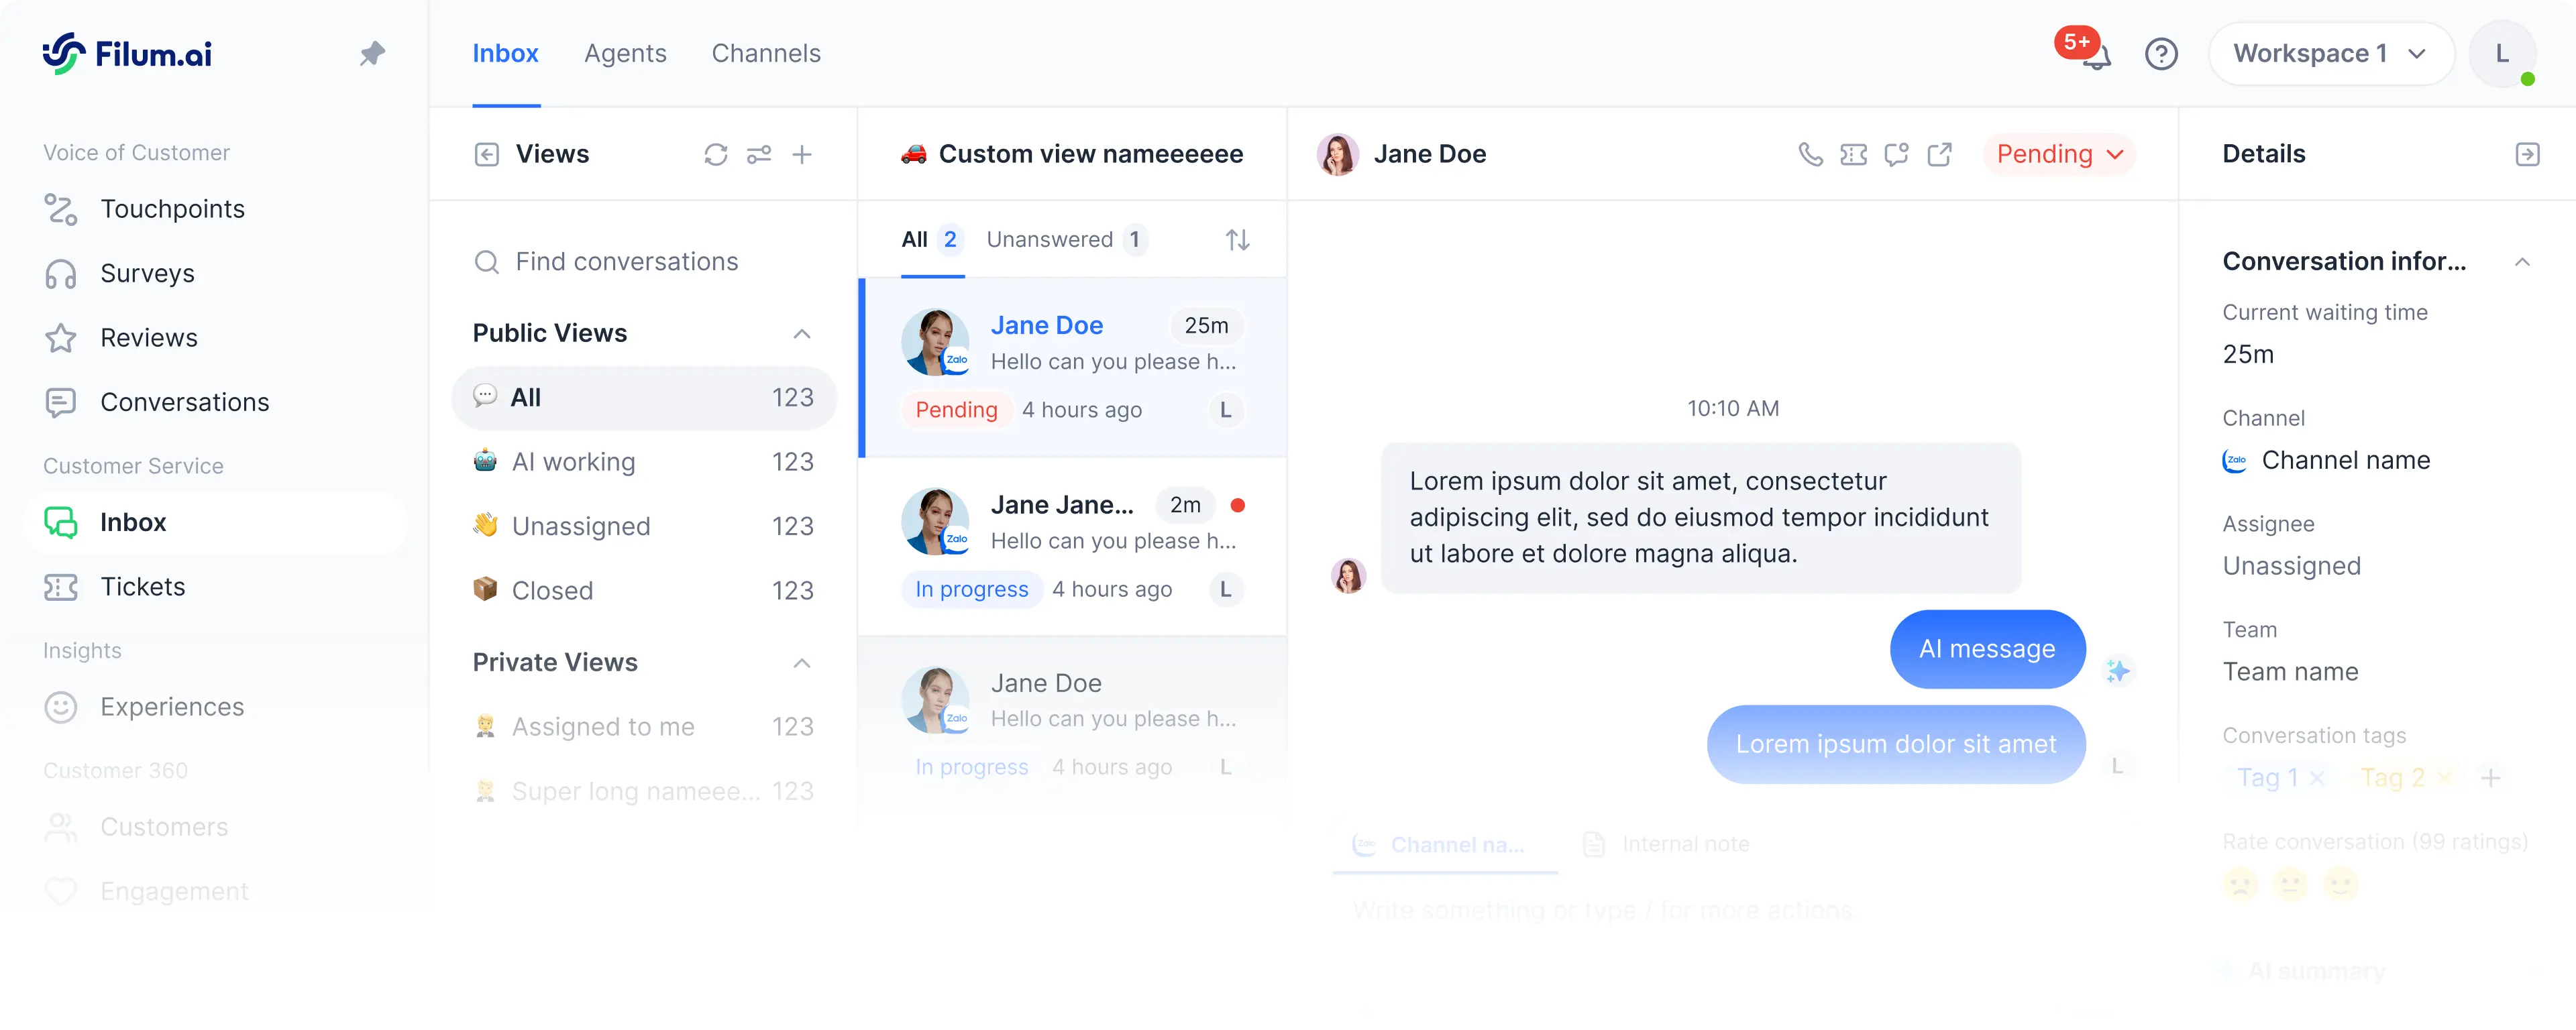The height and width of the screenshot is (1030, 2576).
Task: Open notifications bell with 5+ badge
Action: coord(2095,55)
